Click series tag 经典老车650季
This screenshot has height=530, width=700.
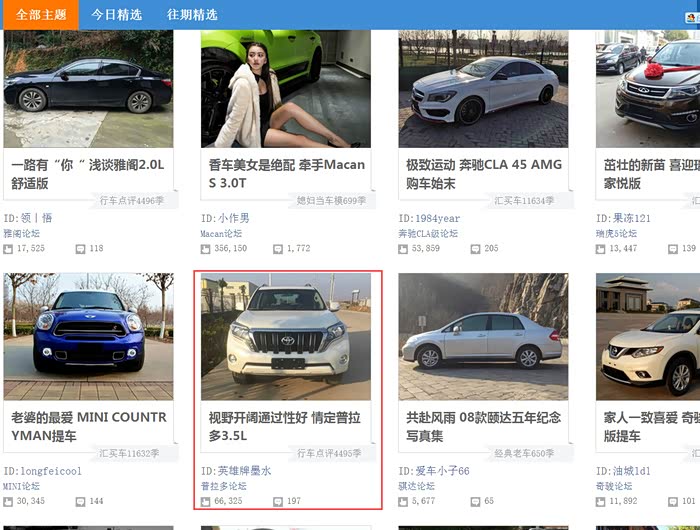point(524,454)
